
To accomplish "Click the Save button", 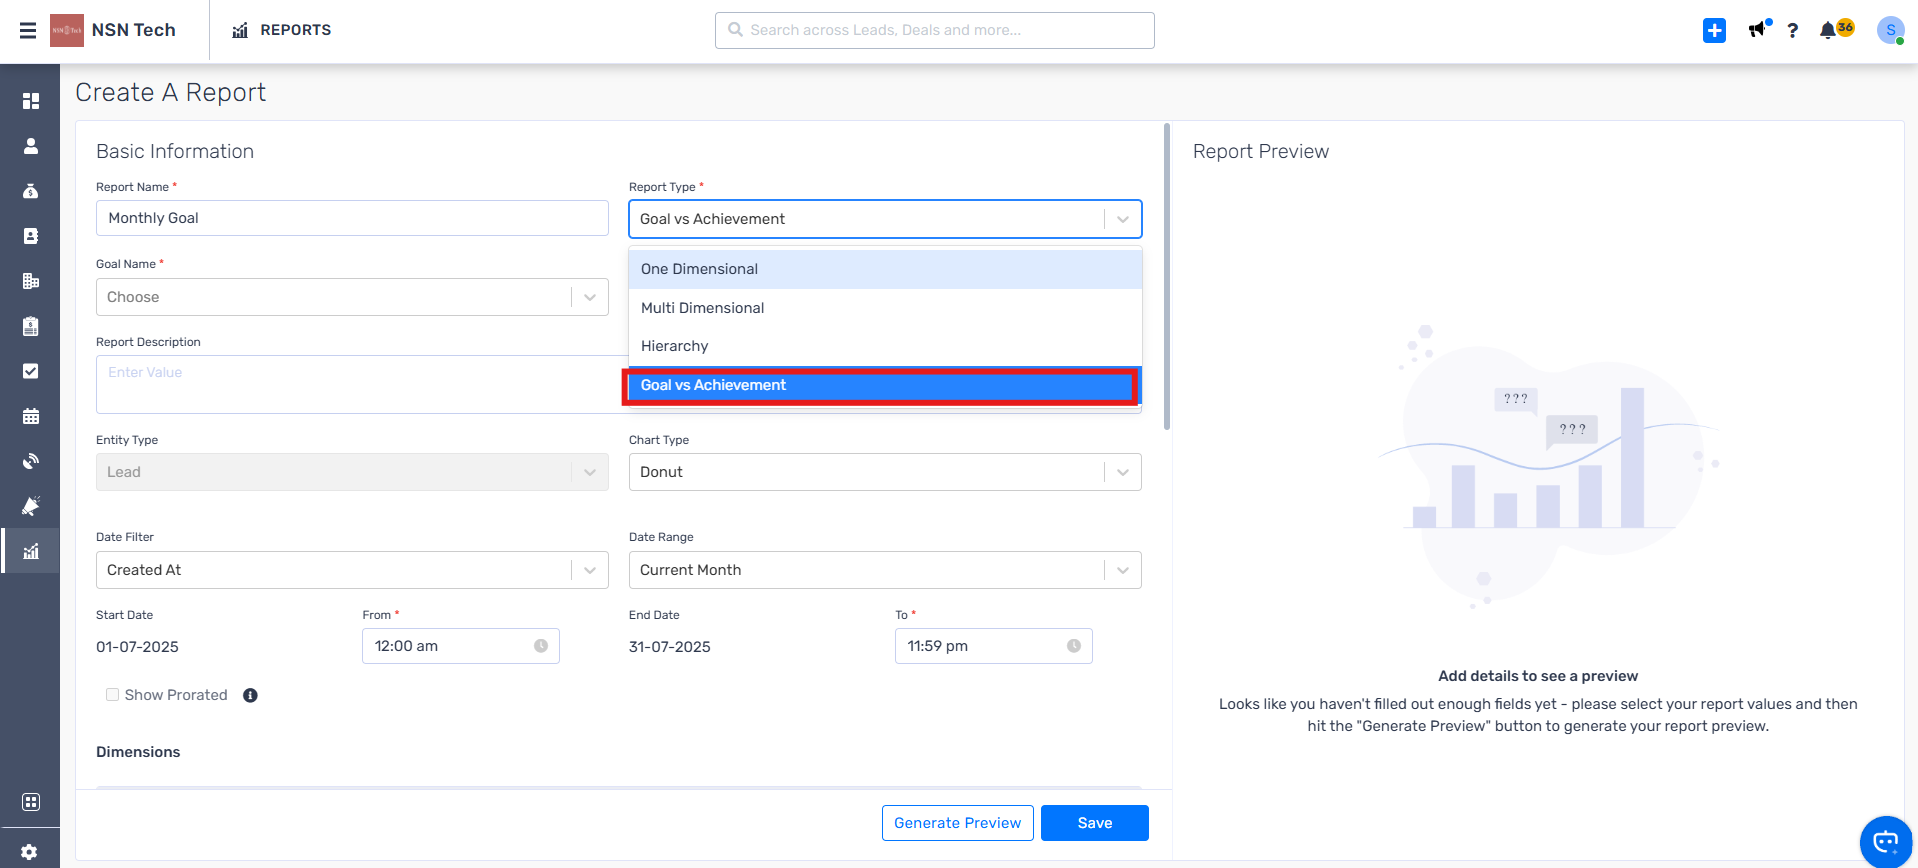I will tap(1095, 823).
